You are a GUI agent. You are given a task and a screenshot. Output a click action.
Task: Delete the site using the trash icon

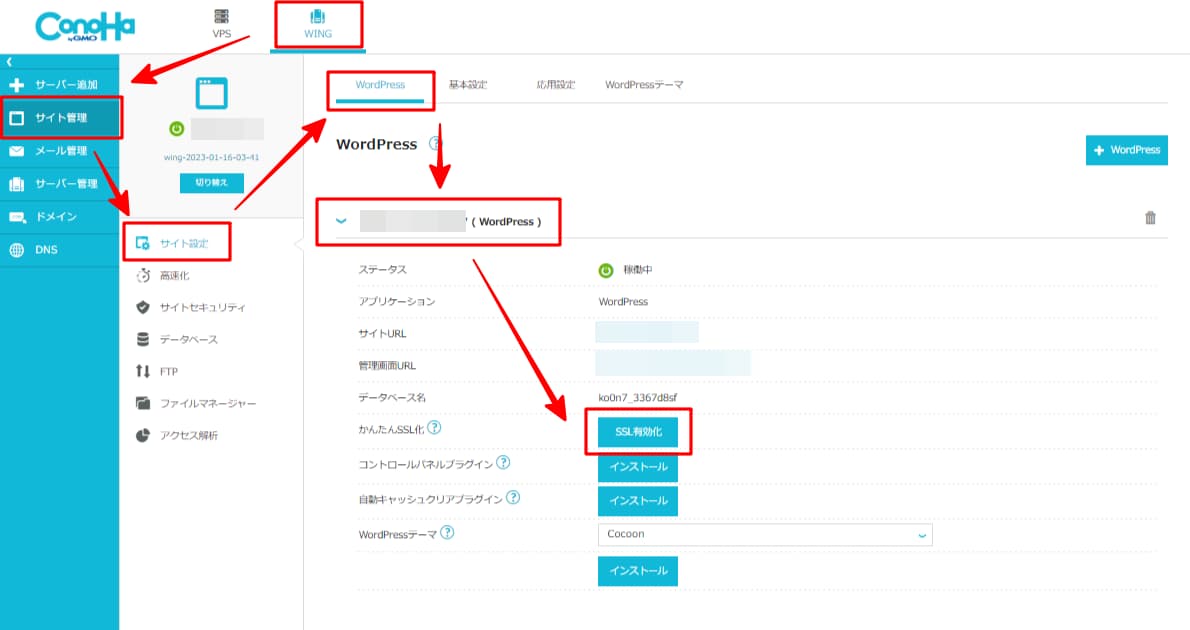(1151, 218)
